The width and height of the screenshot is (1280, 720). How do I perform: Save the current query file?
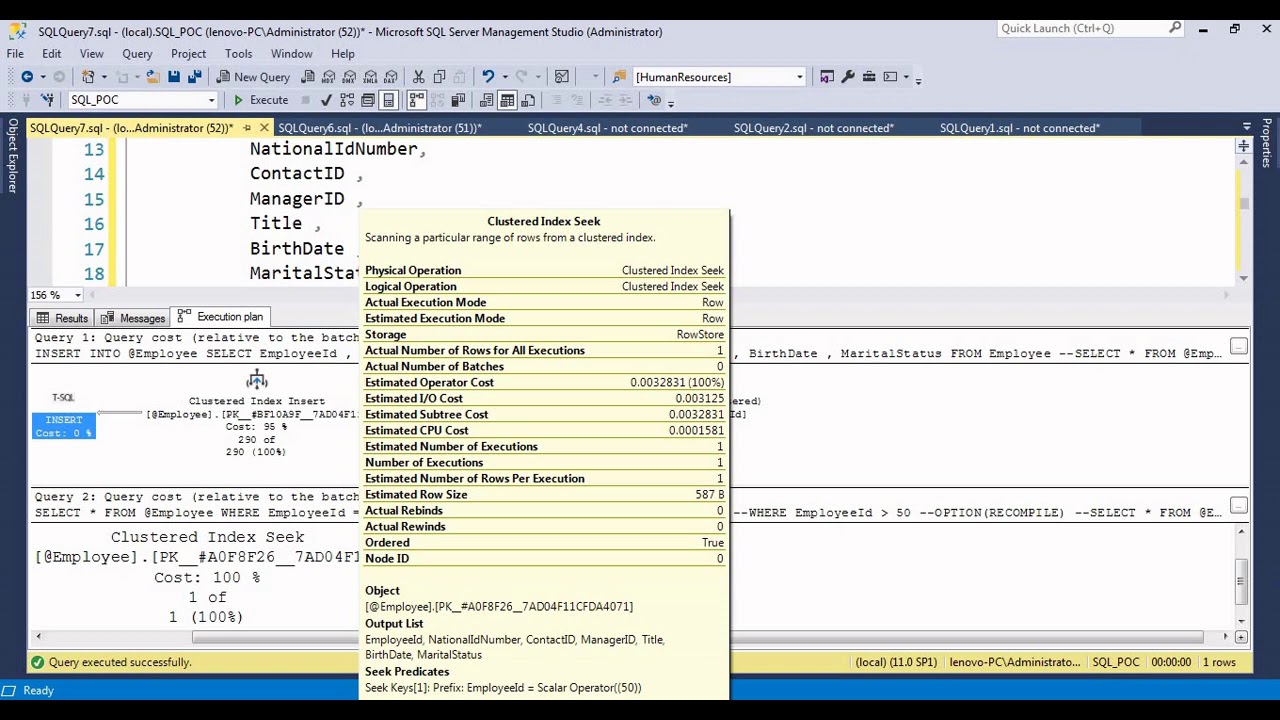pyautogui.click(x=173, y=77)
